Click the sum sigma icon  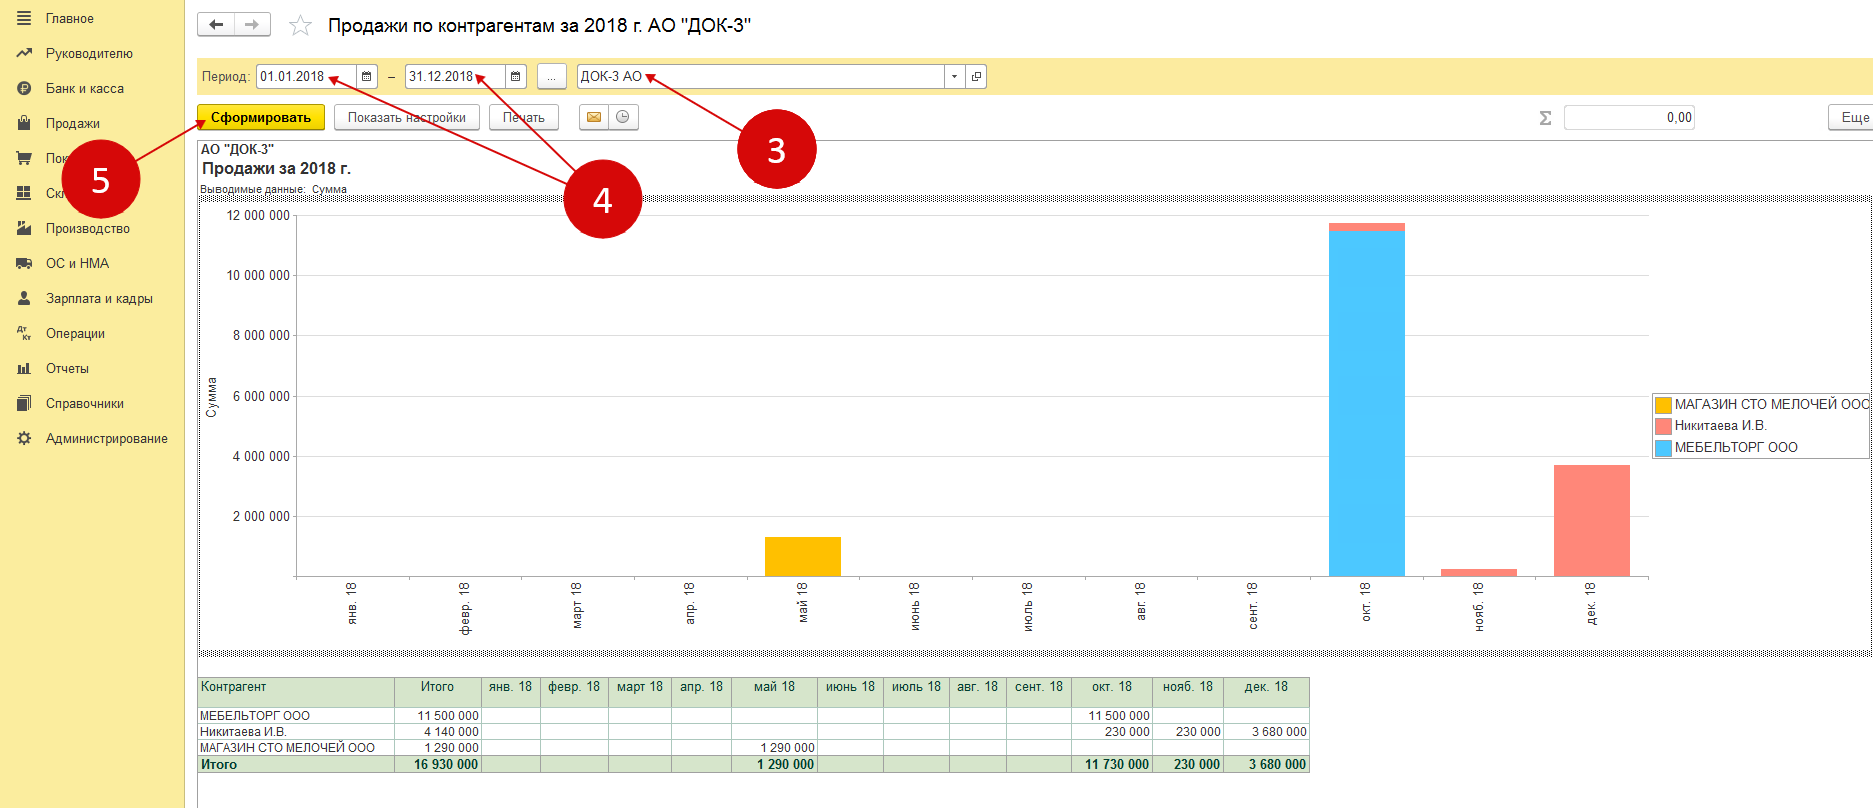click(1545, 118)
